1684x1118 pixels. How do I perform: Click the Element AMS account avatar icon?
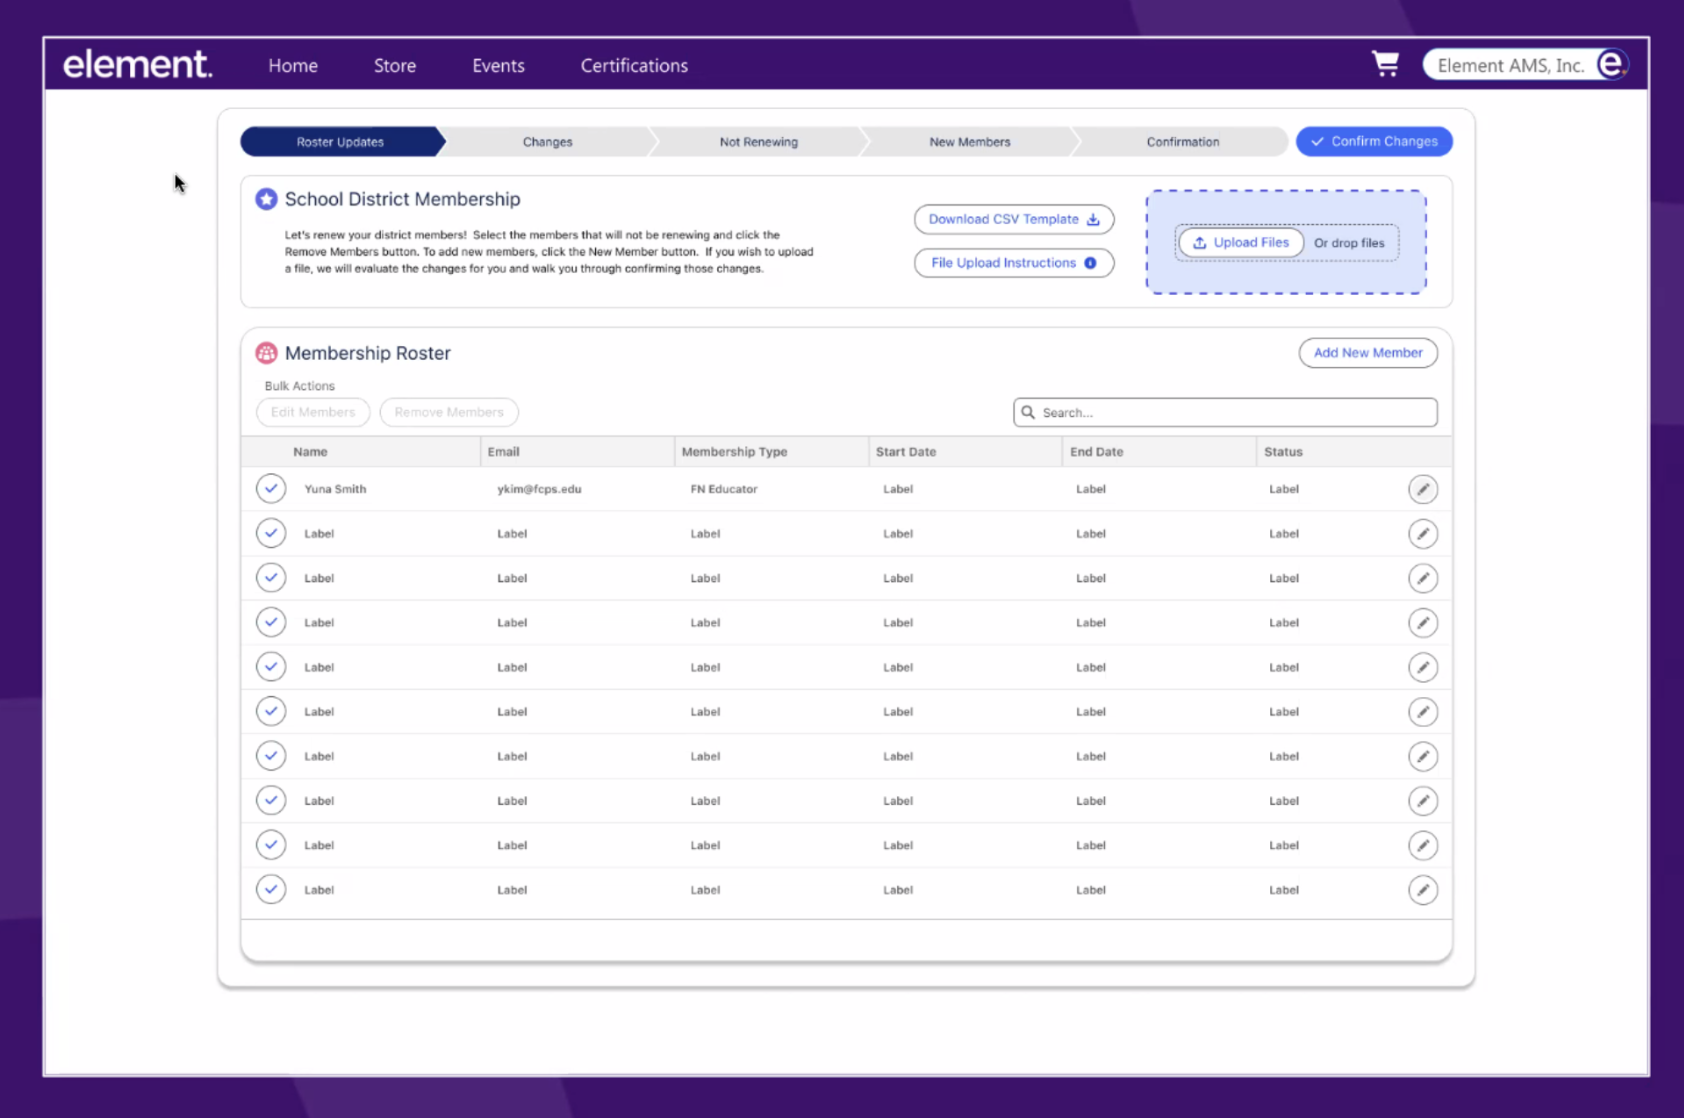click(x=1610, y=64)
